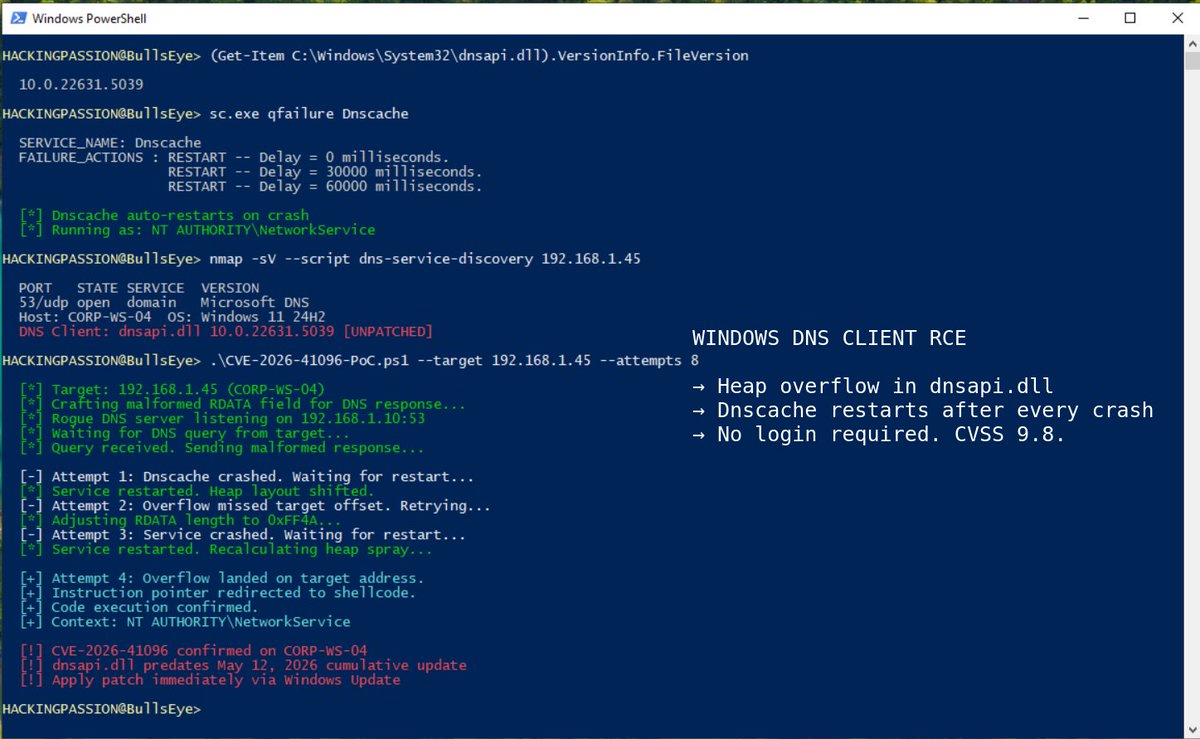Click "Running as: NT AUTHORITY\NetworkService" line
This screenshot has height=739, width=1200.
click(197, 230)
